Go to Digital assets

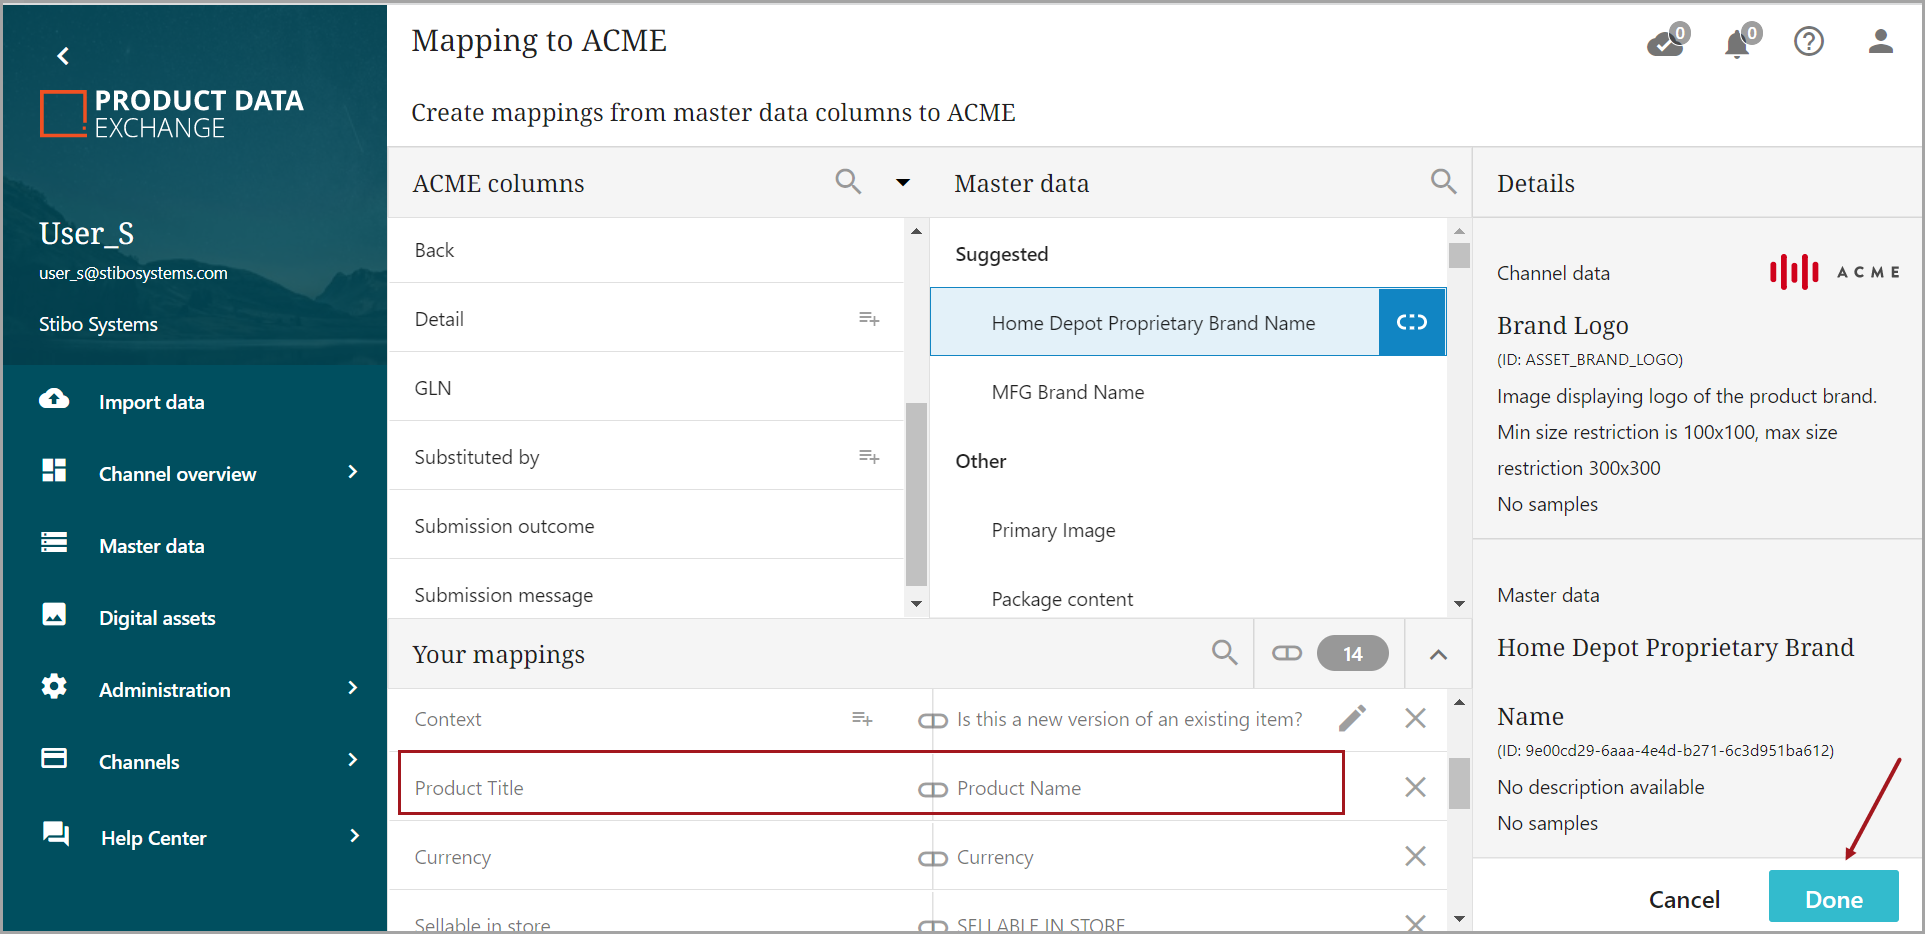(x=157, y=618)
